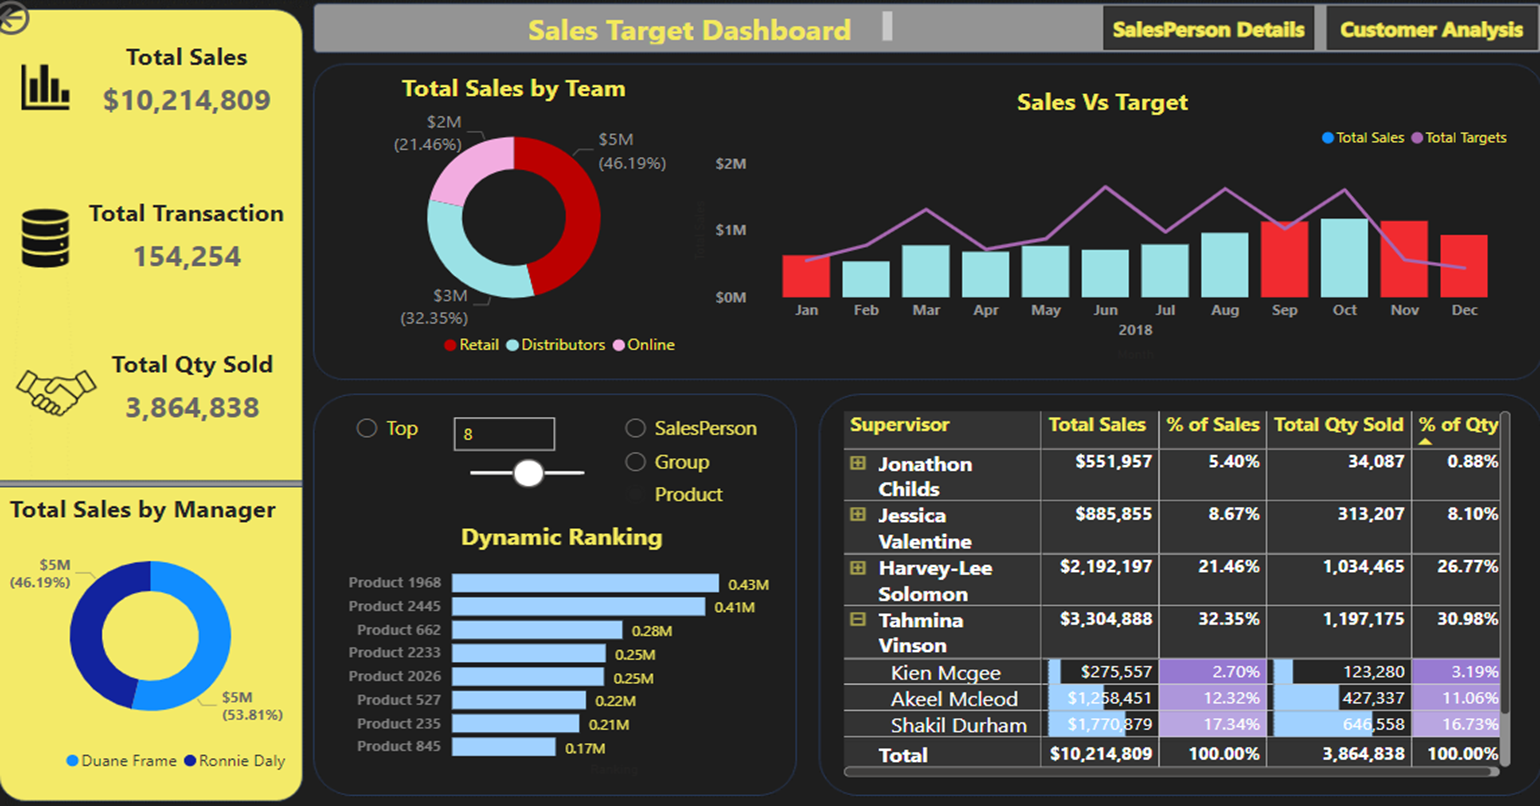
Task: Sort the table by the % of Qty column
Action: (1458, 425)
